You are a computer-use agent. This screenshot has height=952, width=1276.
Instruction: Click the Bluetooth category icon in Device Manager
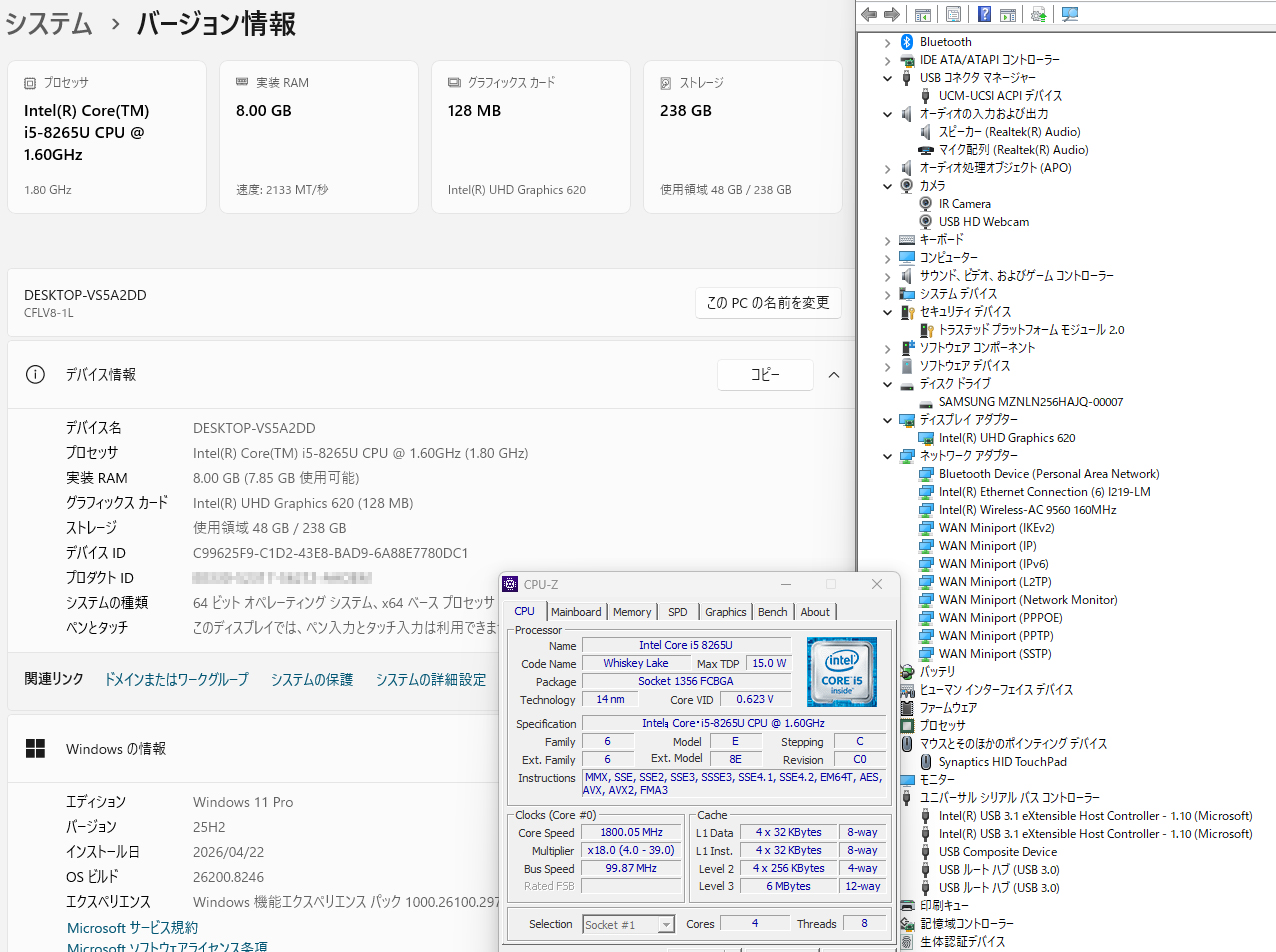[x=907, y=42]
